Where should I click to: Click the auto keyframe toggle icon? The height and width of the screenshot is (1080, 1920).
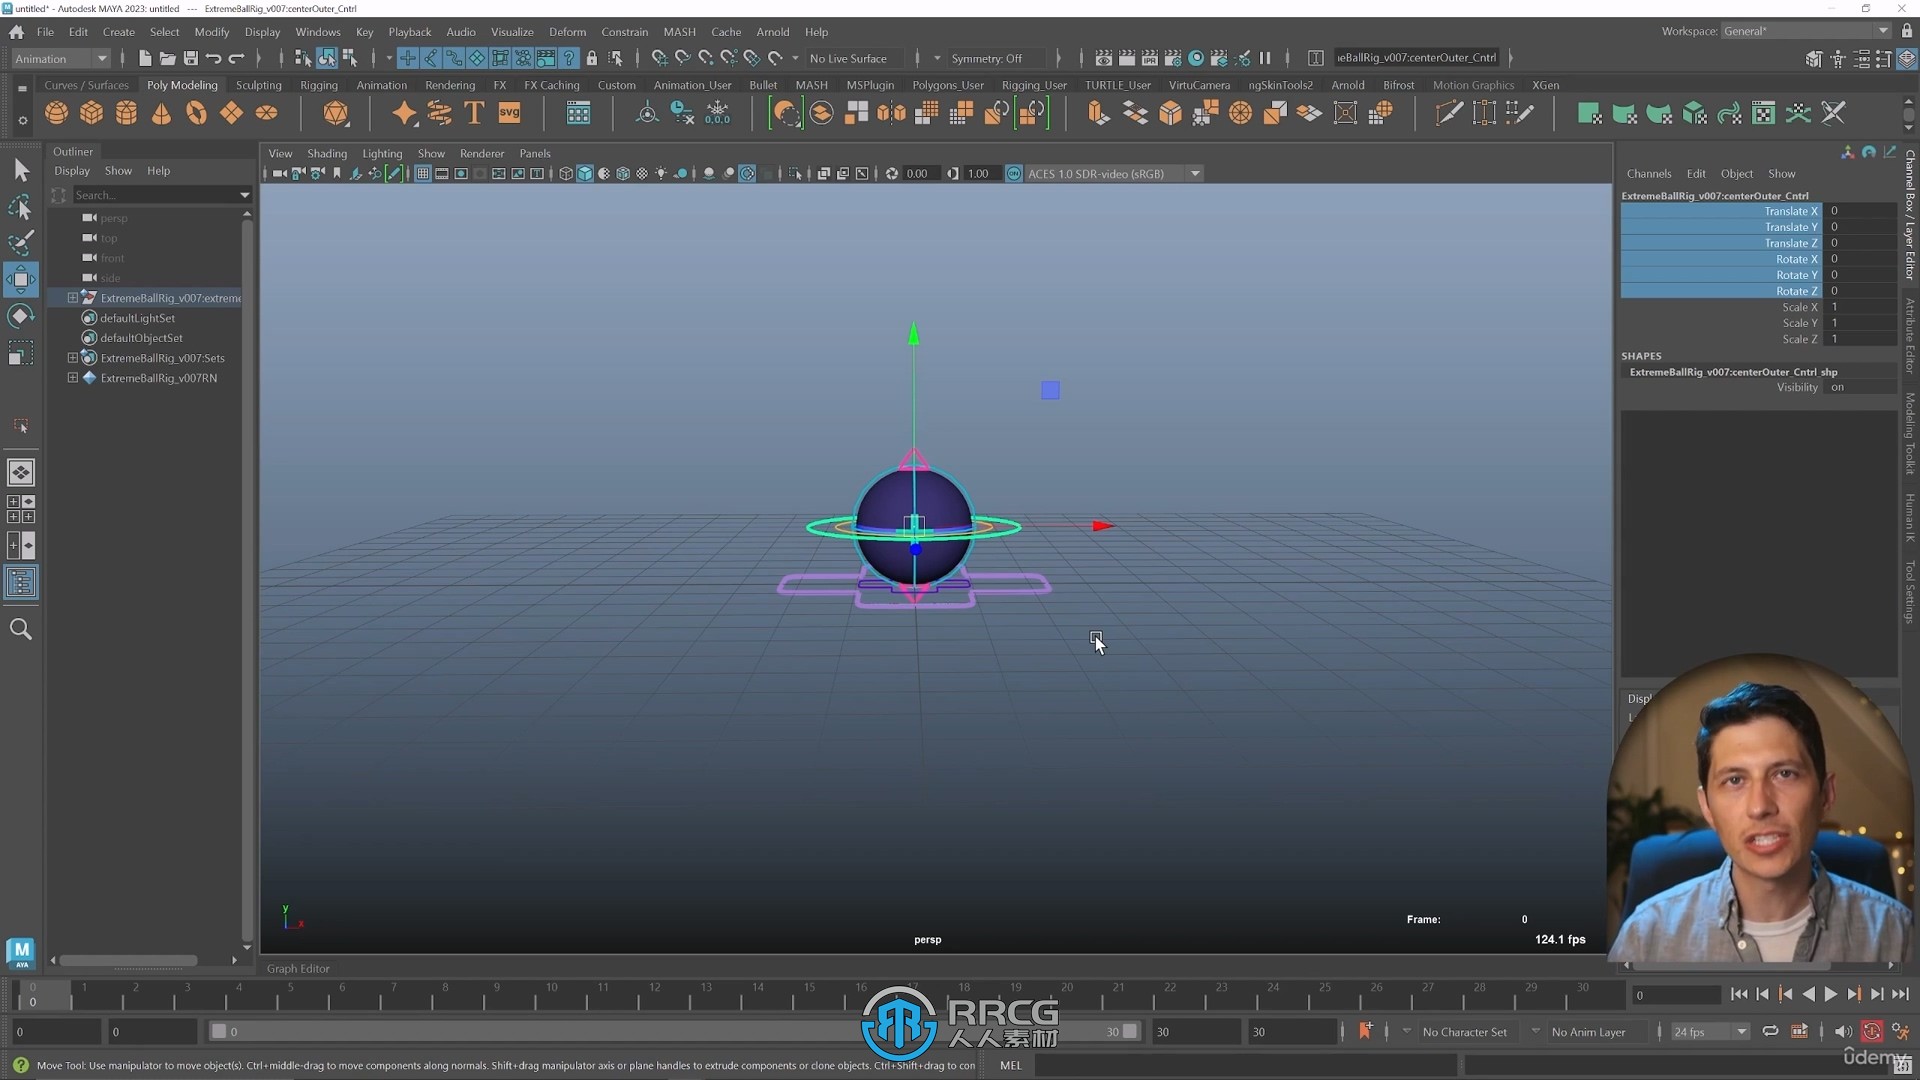click(x=1872, y=1031)
